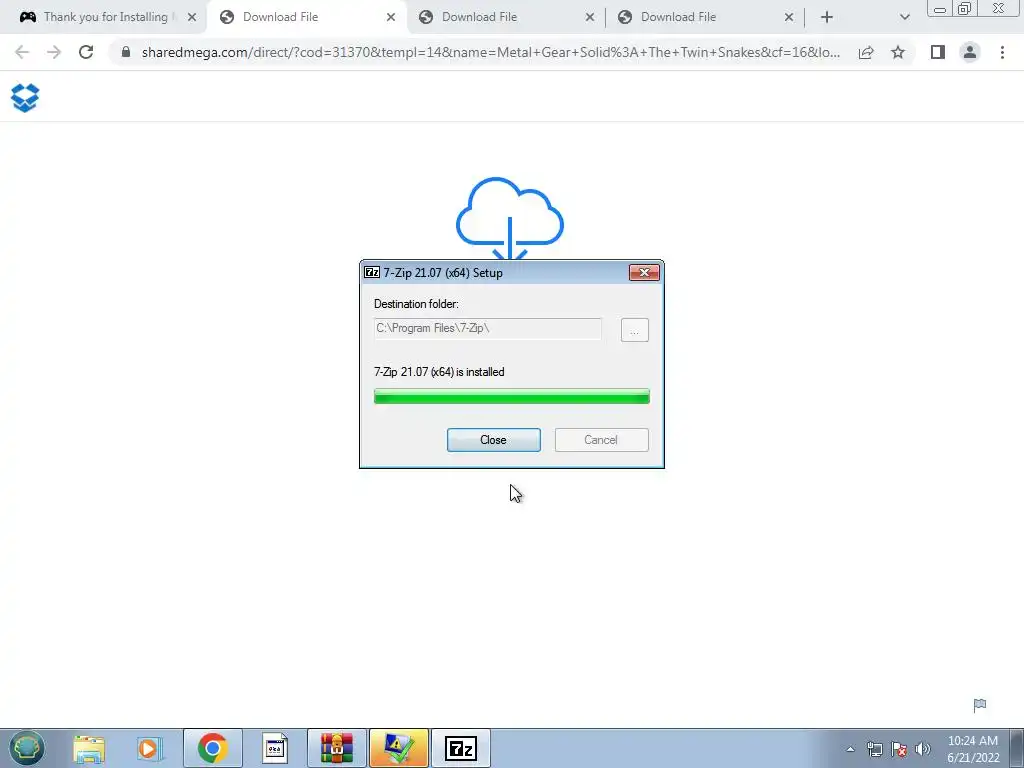Switch to the 'Thank you for Installing' tab
Screen dimensions: 1024x768
coord(104,17)
